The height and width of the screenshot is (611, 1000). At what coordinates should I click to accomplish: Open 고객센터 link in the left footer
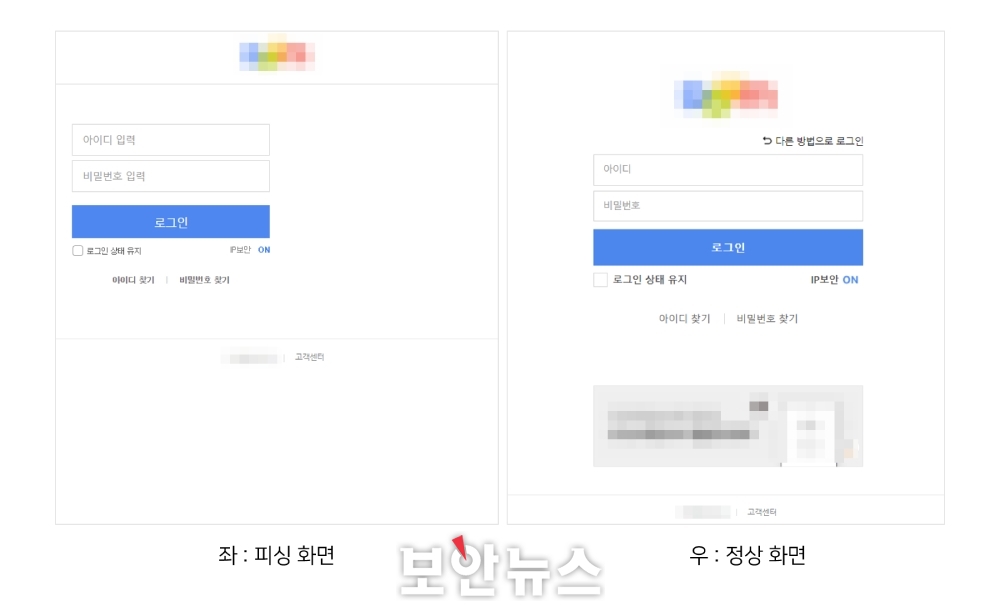tap(309, 357)
